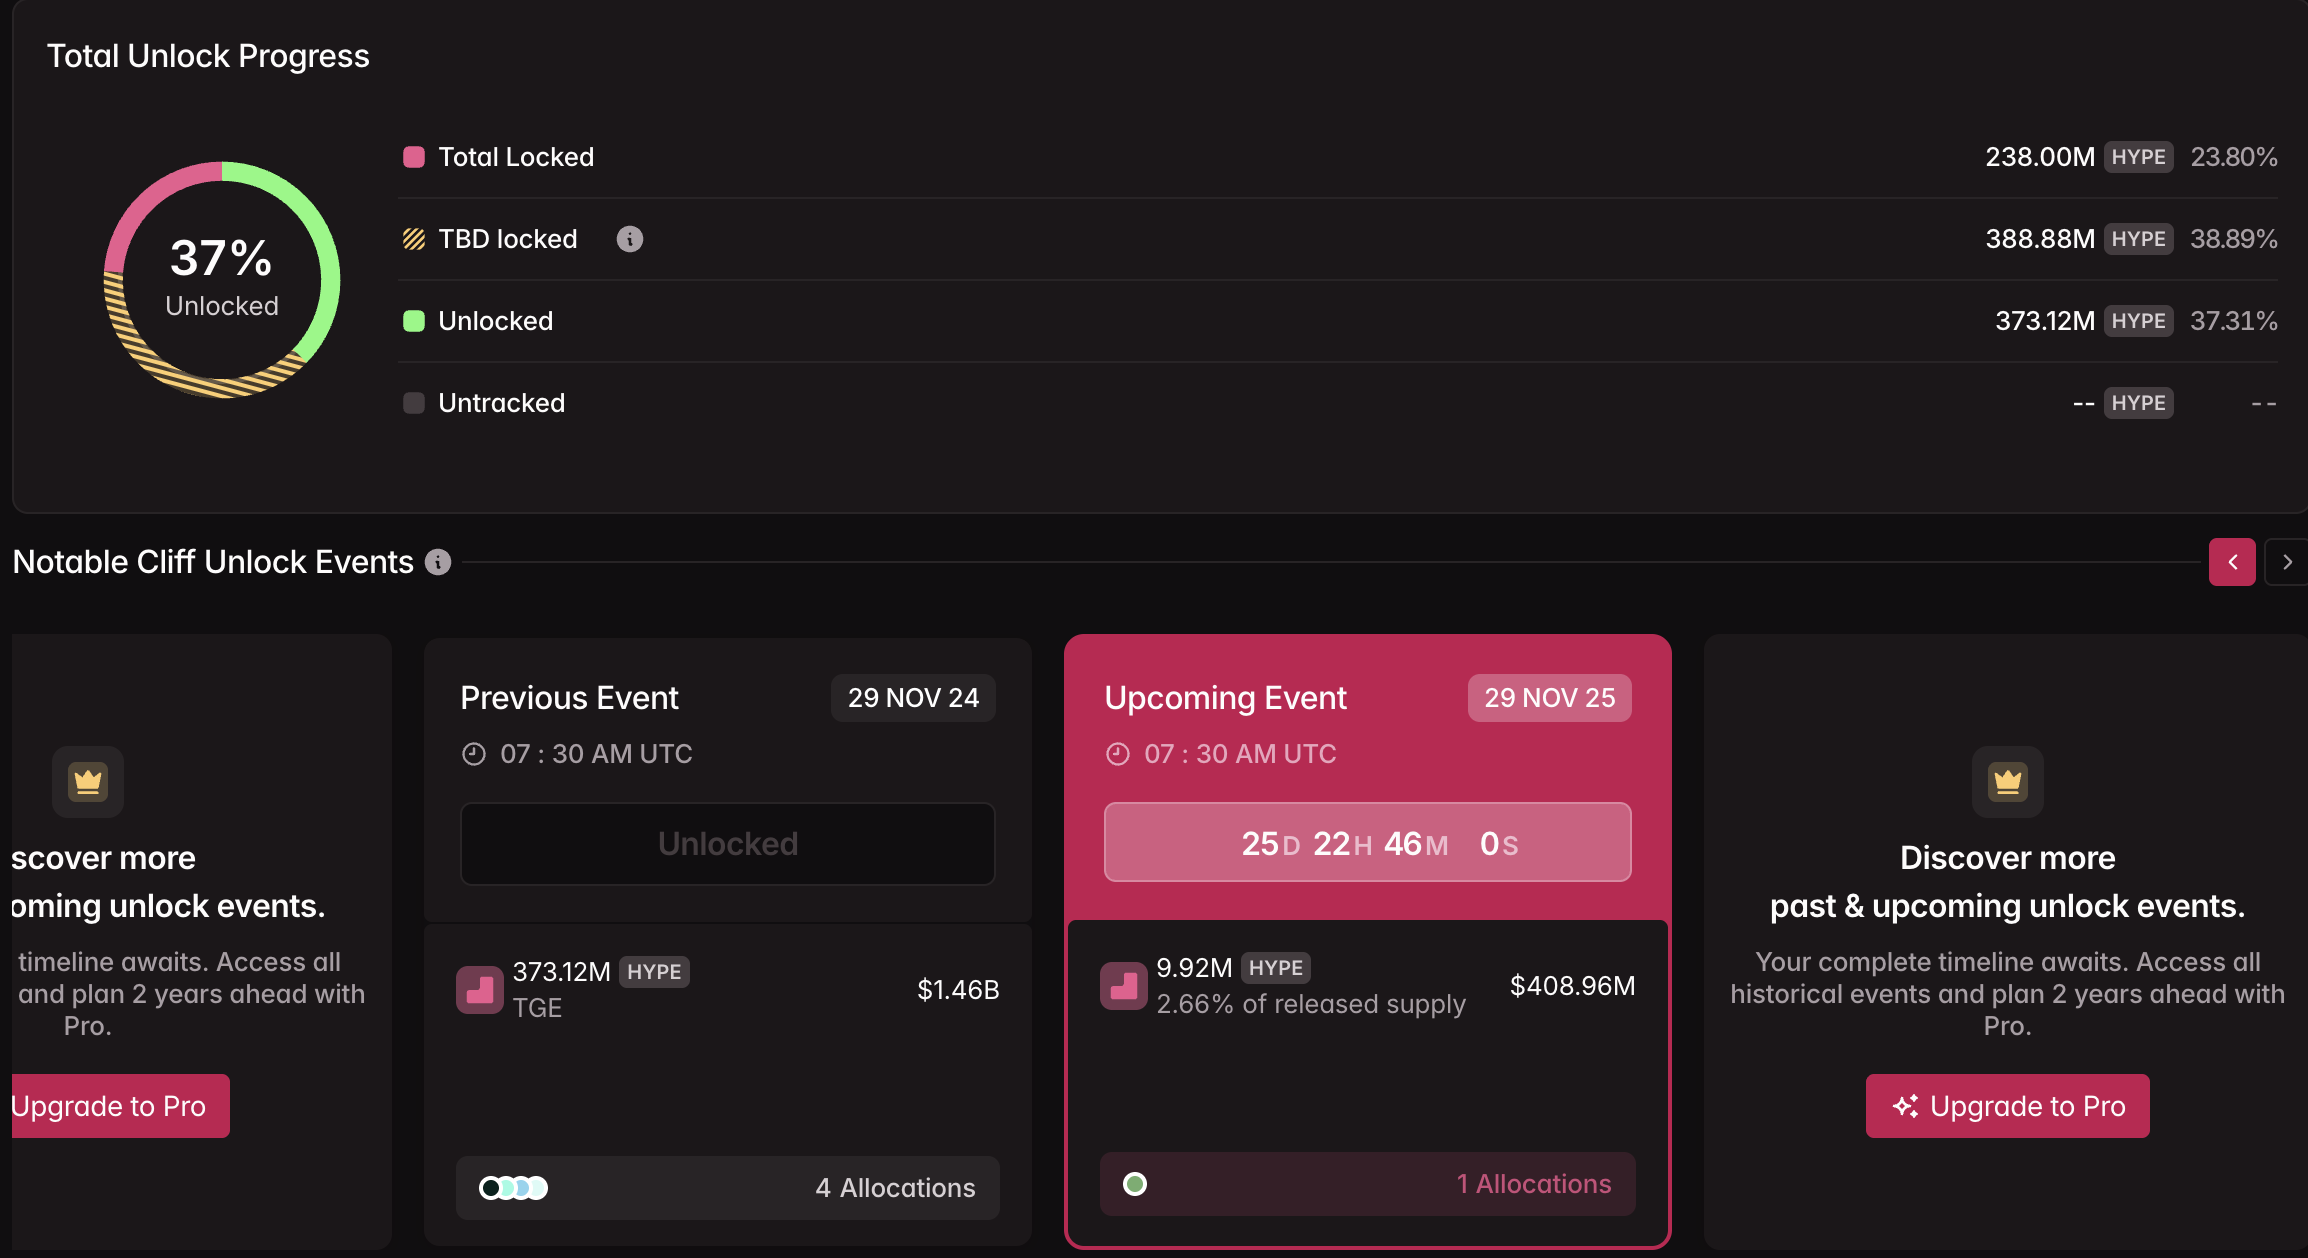Click the sparkle icon on Upgrade to Pro button
The image size is (2308, 1258).
pyautogui.click(x=1906, y=1106)
